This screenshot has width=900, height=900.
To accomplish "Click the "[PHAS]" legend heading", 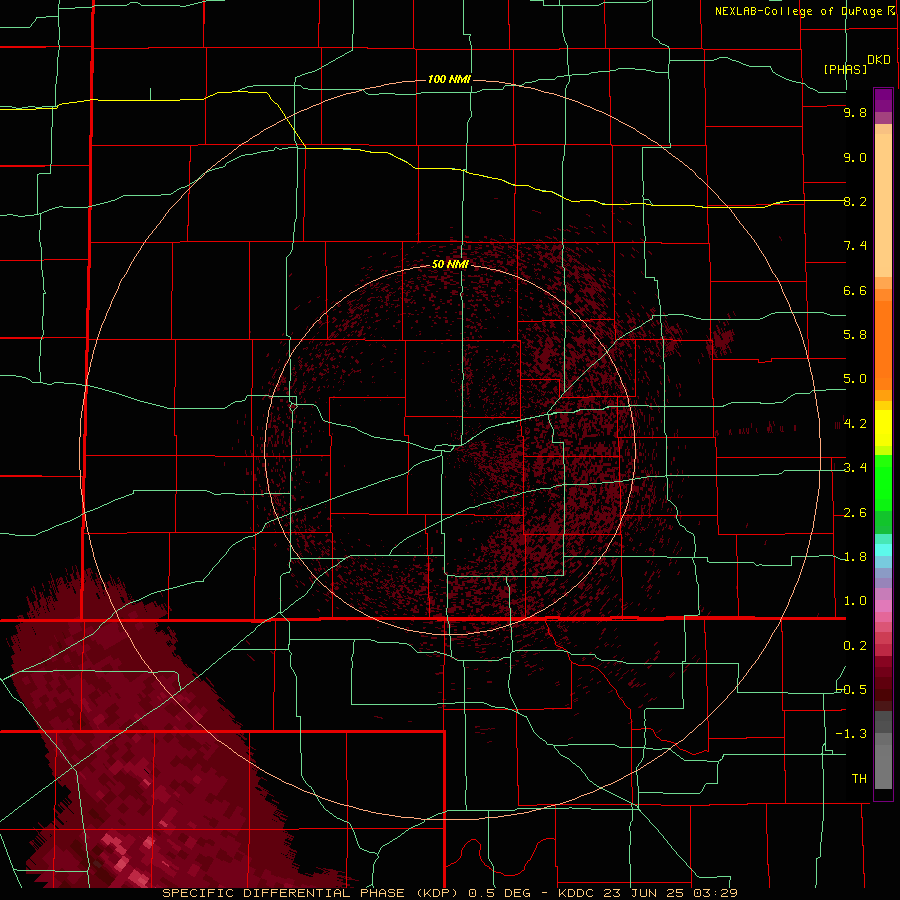I will pos(845,69).
